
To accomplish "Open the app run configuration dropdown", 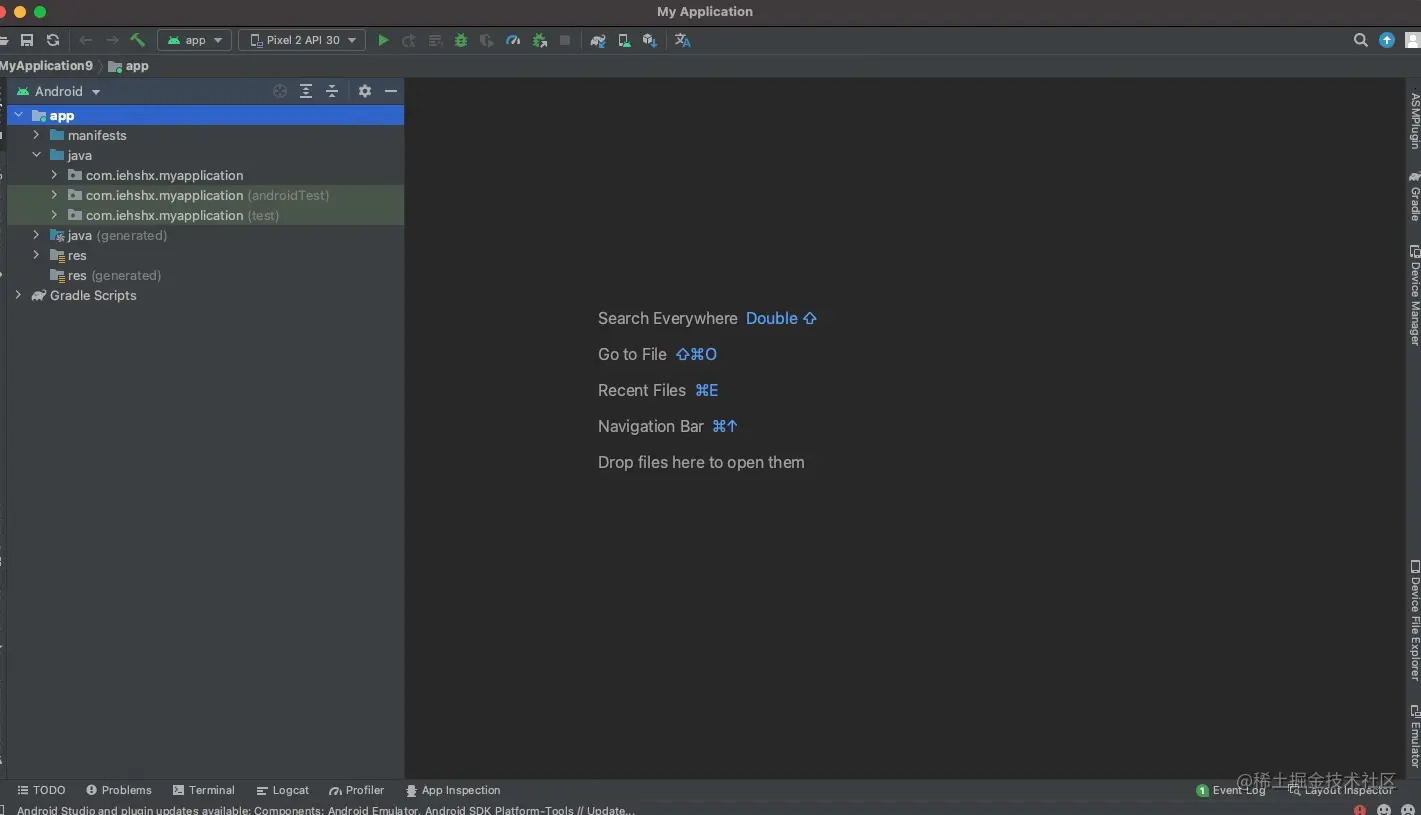I will pos(195,40).
